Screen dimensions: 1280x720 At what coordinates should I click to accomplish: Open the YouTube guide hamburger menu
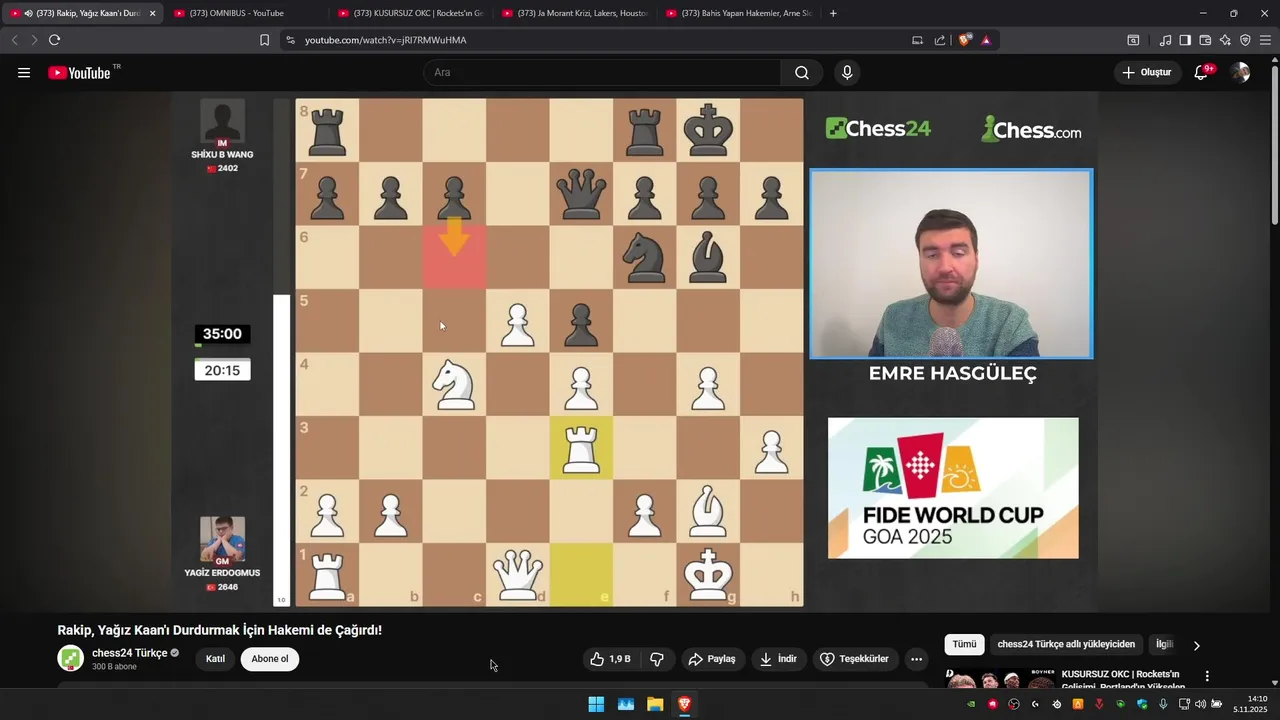click(x=24, y=72)
